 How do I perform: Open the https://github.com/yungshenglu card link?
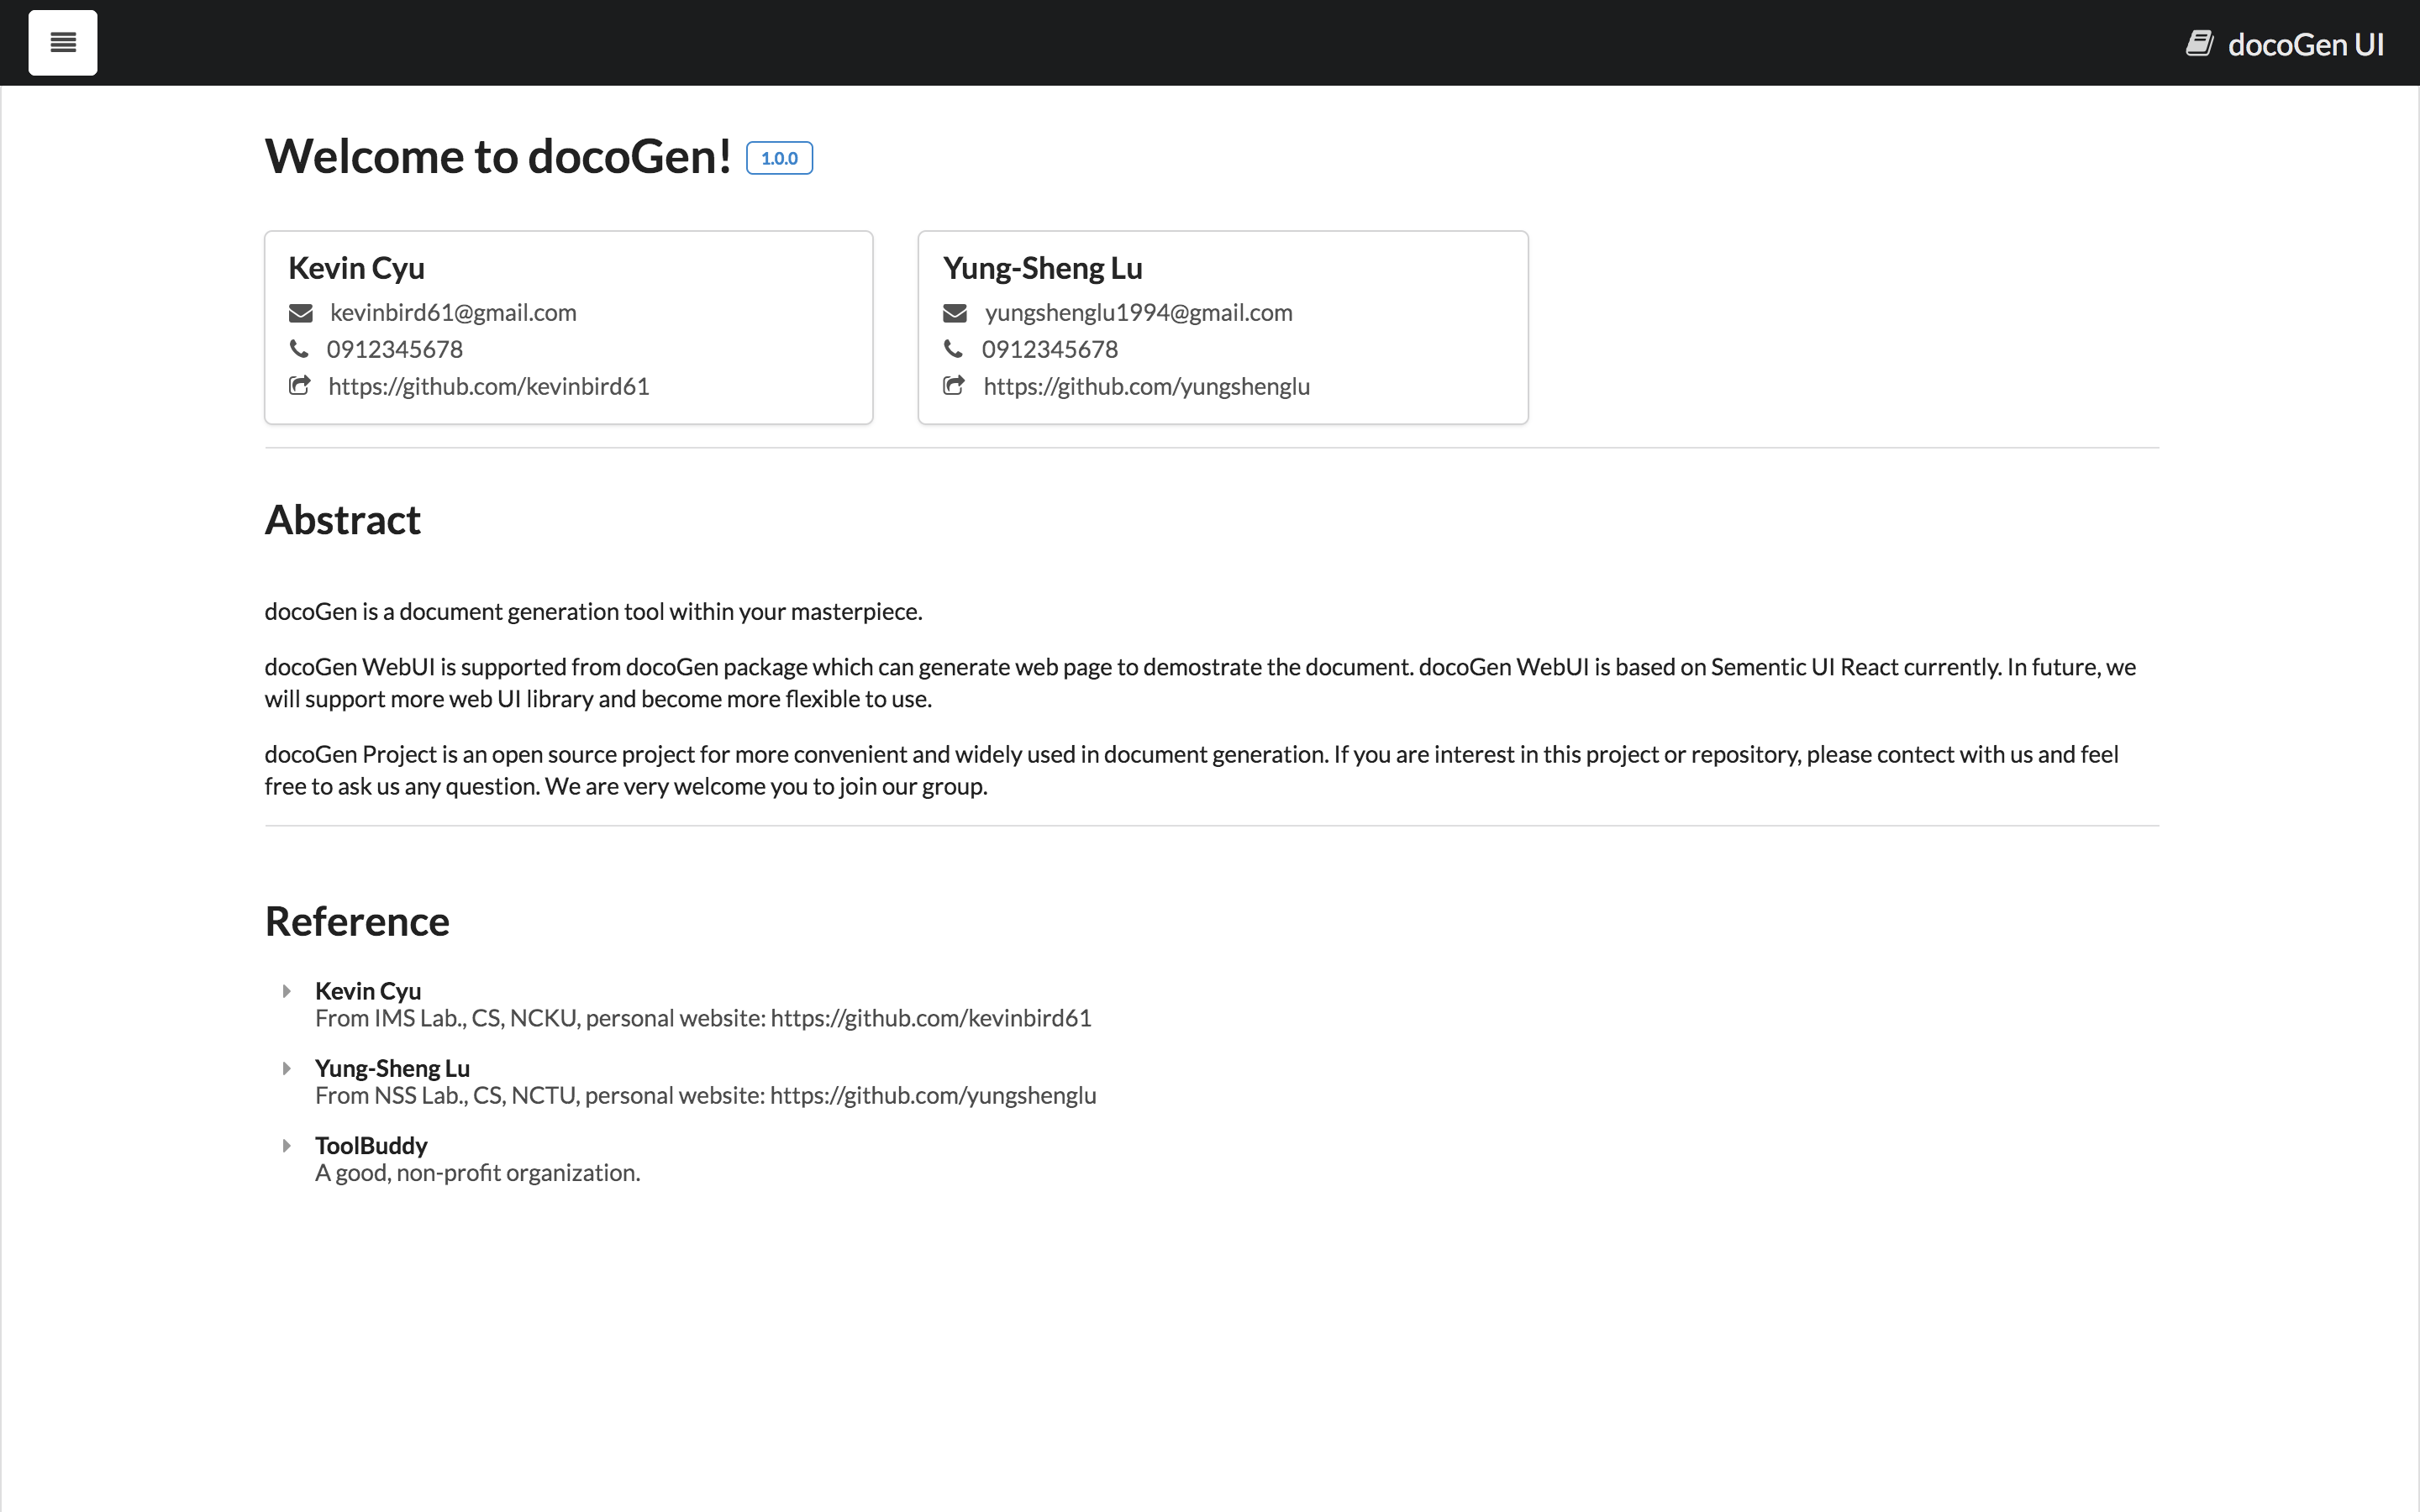click(x=1146, y=386)
